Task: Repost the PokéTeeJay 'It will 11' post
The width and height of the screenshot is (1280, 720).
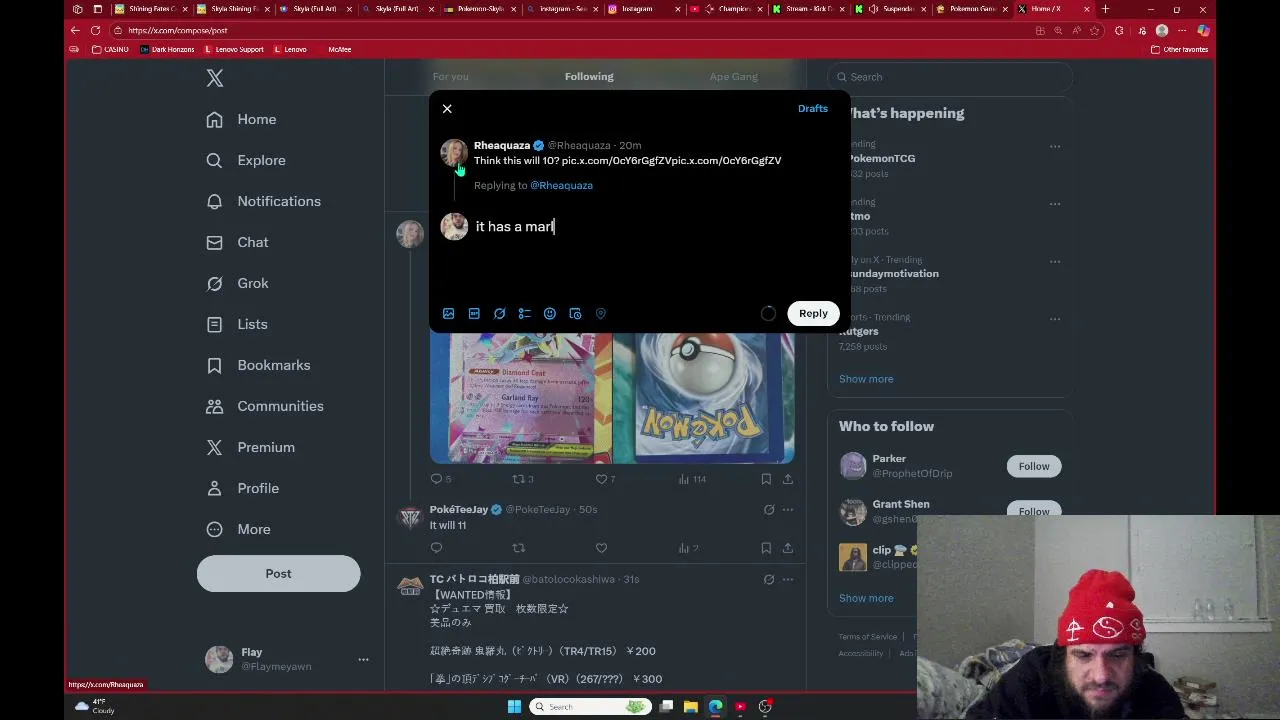Action: (x=518, y=548)
